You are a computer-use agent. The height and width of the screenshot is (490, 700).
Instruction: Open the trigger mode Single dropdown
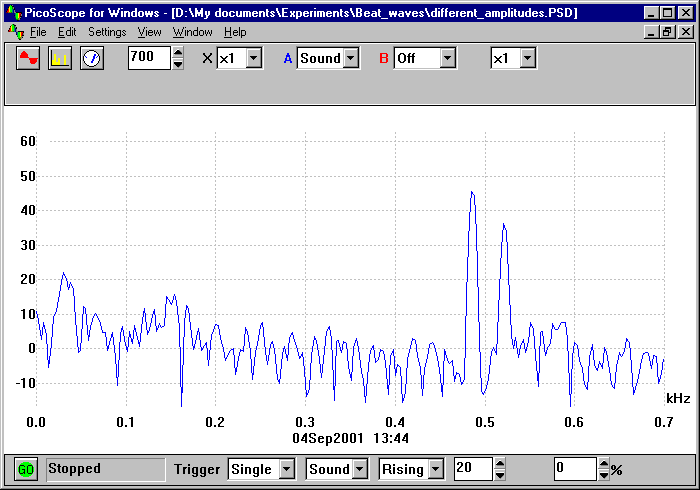(x=286, y=469)
